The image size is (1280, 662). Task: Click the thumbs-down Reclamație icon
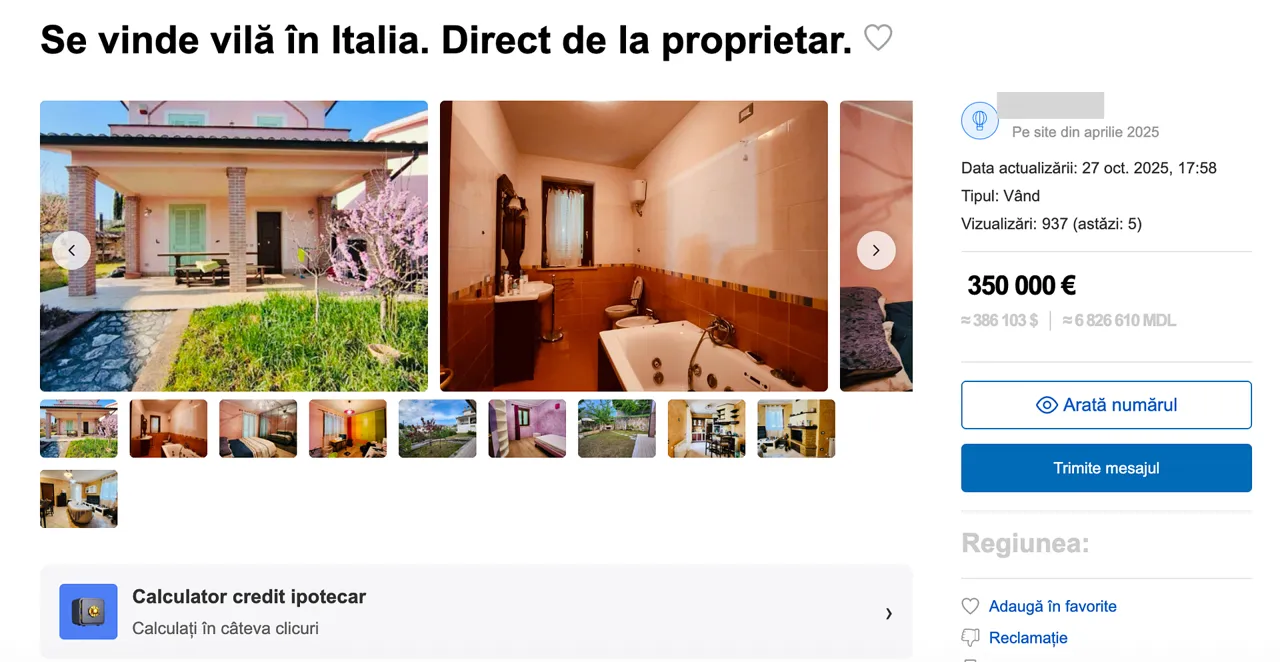point(970,638)
